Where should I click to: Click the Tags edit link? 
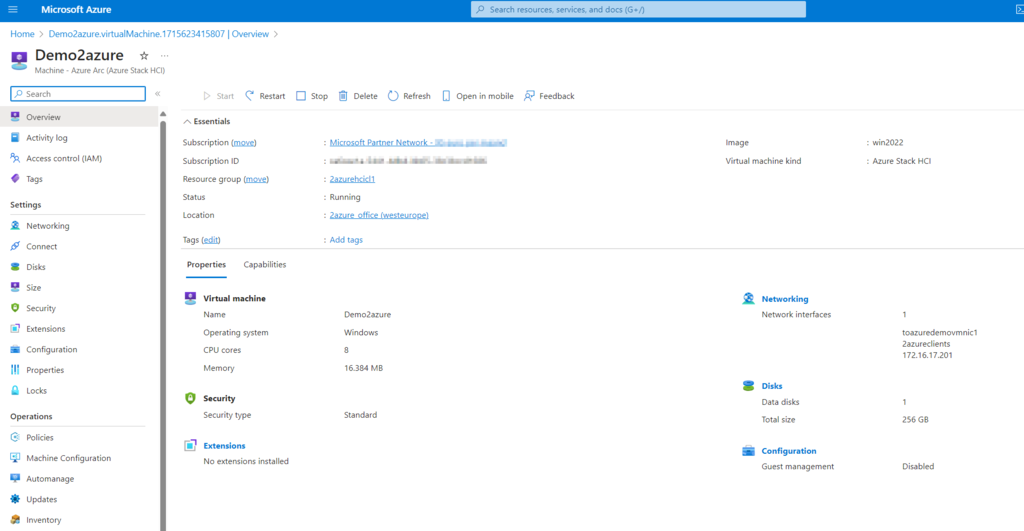point(211,240)
